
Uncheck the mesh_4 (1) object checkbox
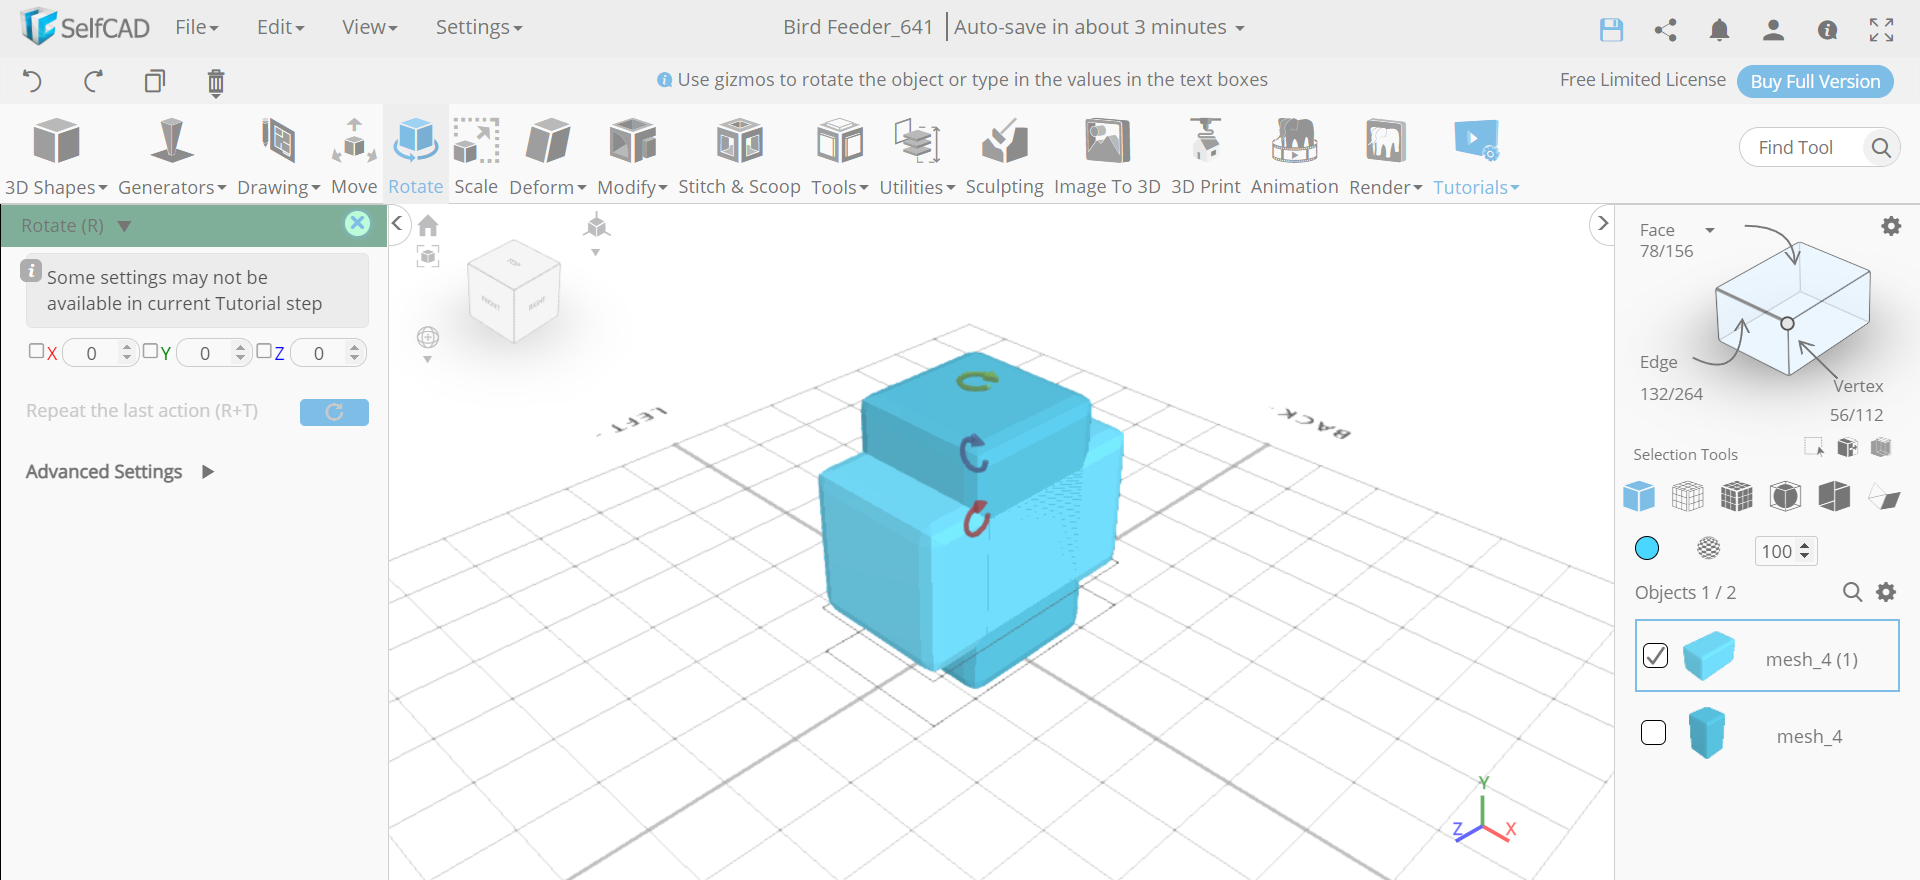coord(1655,656)
